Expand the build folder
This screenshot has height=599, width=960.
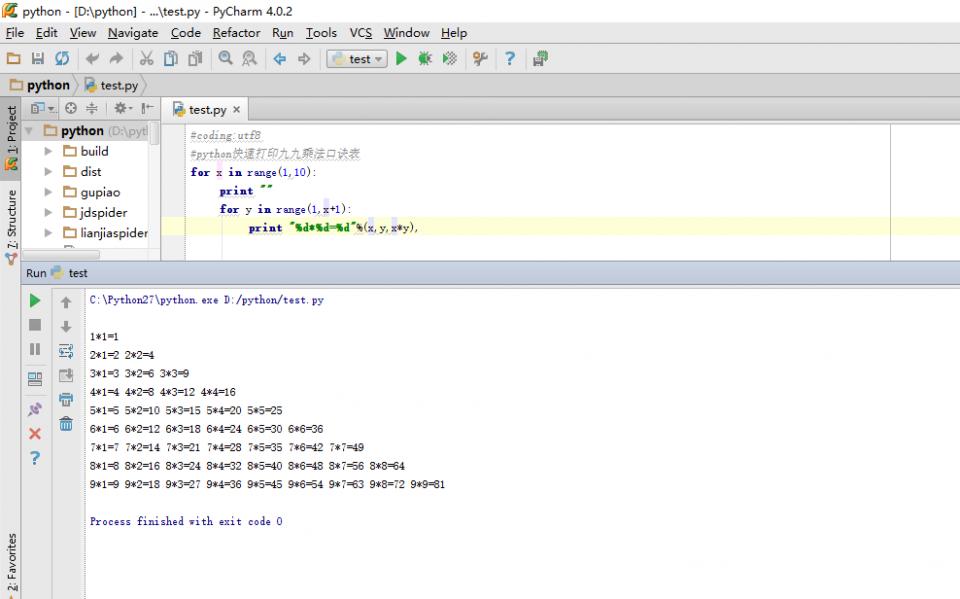coord(48,151)
